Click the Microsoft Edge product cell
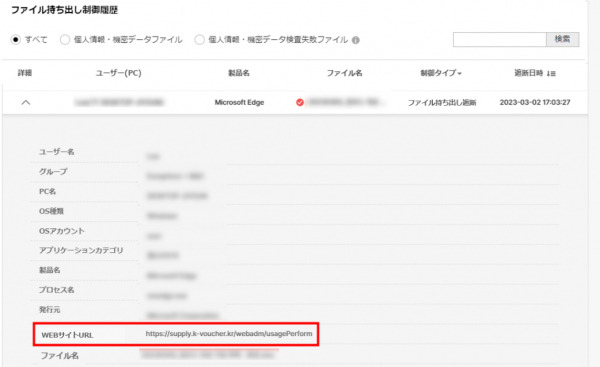 click(239, 102)
